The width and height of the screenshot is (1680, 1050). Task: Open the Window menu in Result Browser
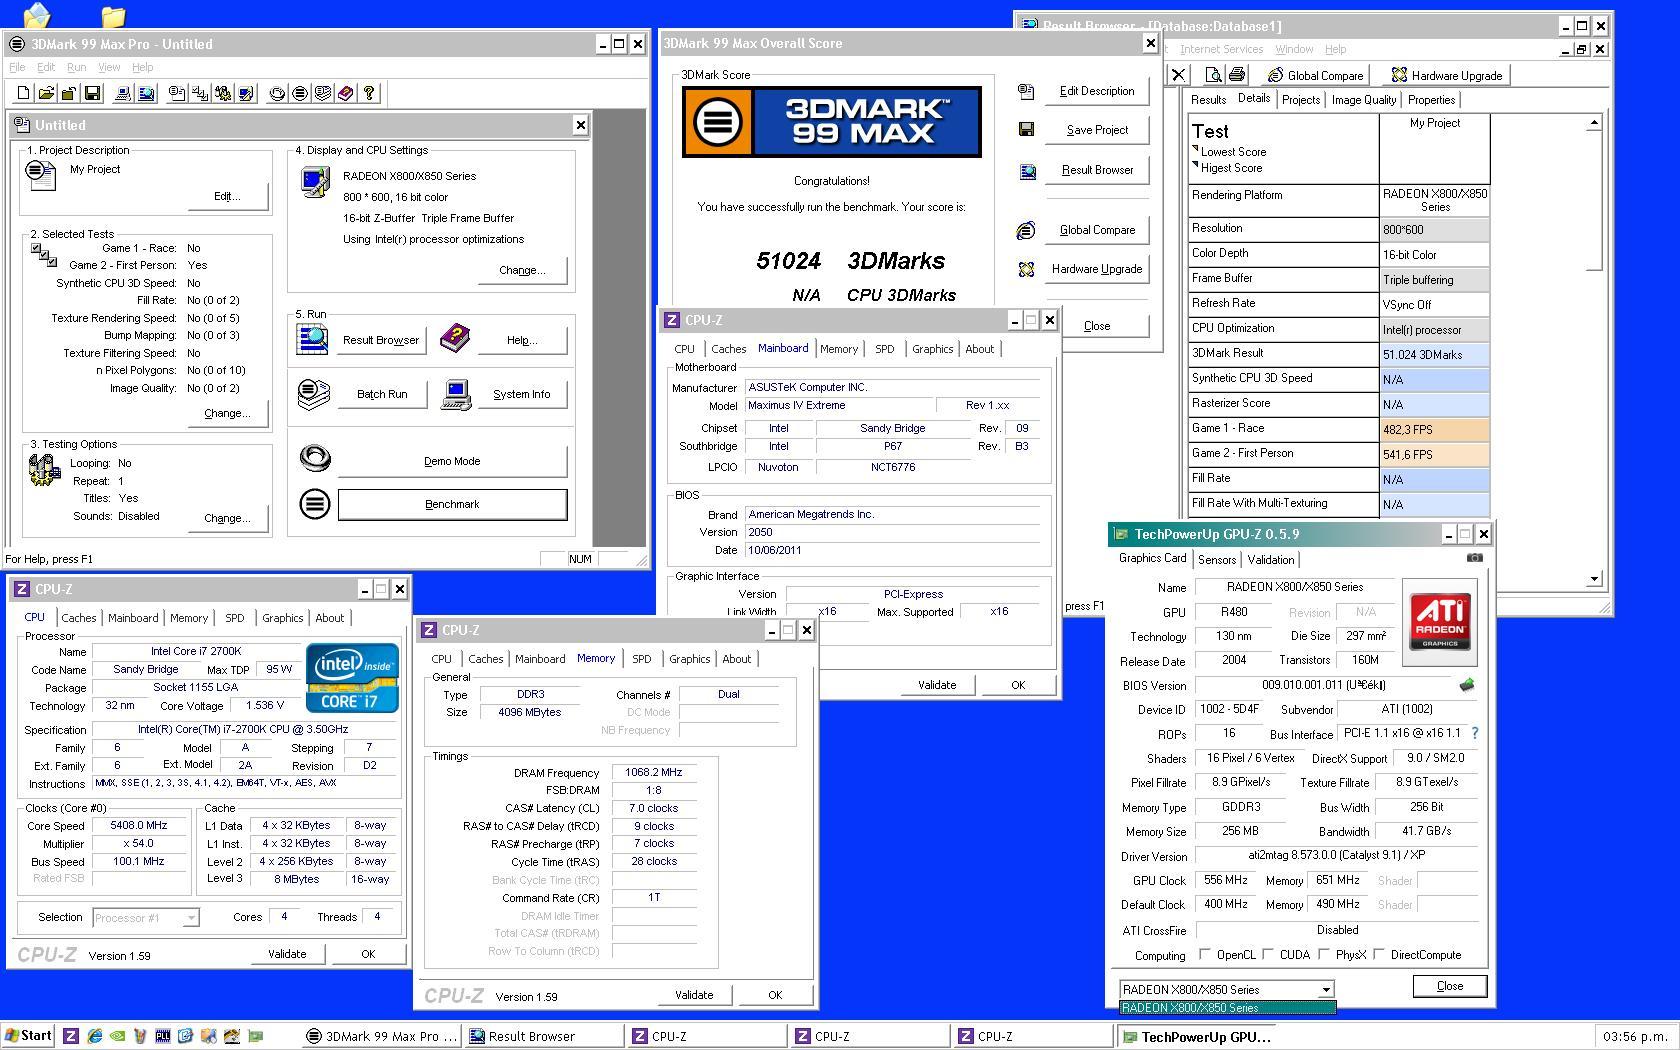pyautogui.click(x=1293, y=49)
